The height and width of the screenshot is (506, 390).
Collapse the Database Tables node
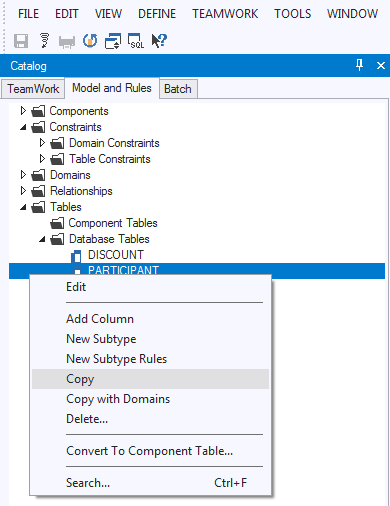42,239
